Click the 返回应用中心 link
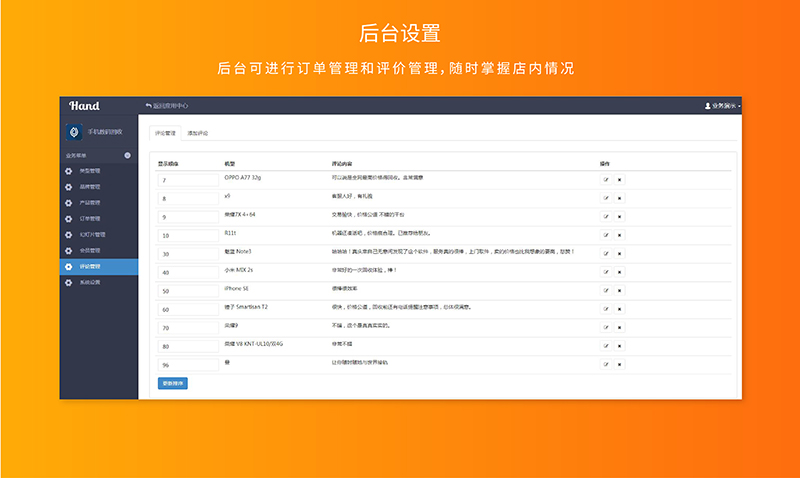 coord(167,106)
